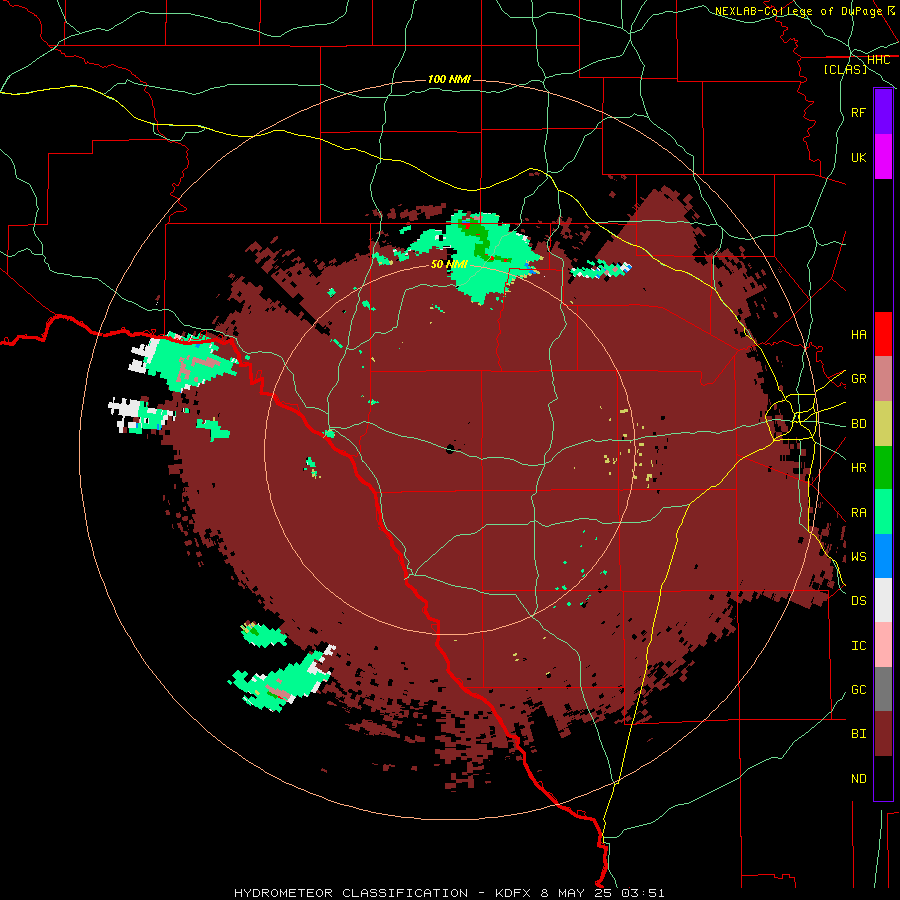
Task: Click the HHC product label
Action: tap(878, 60)
